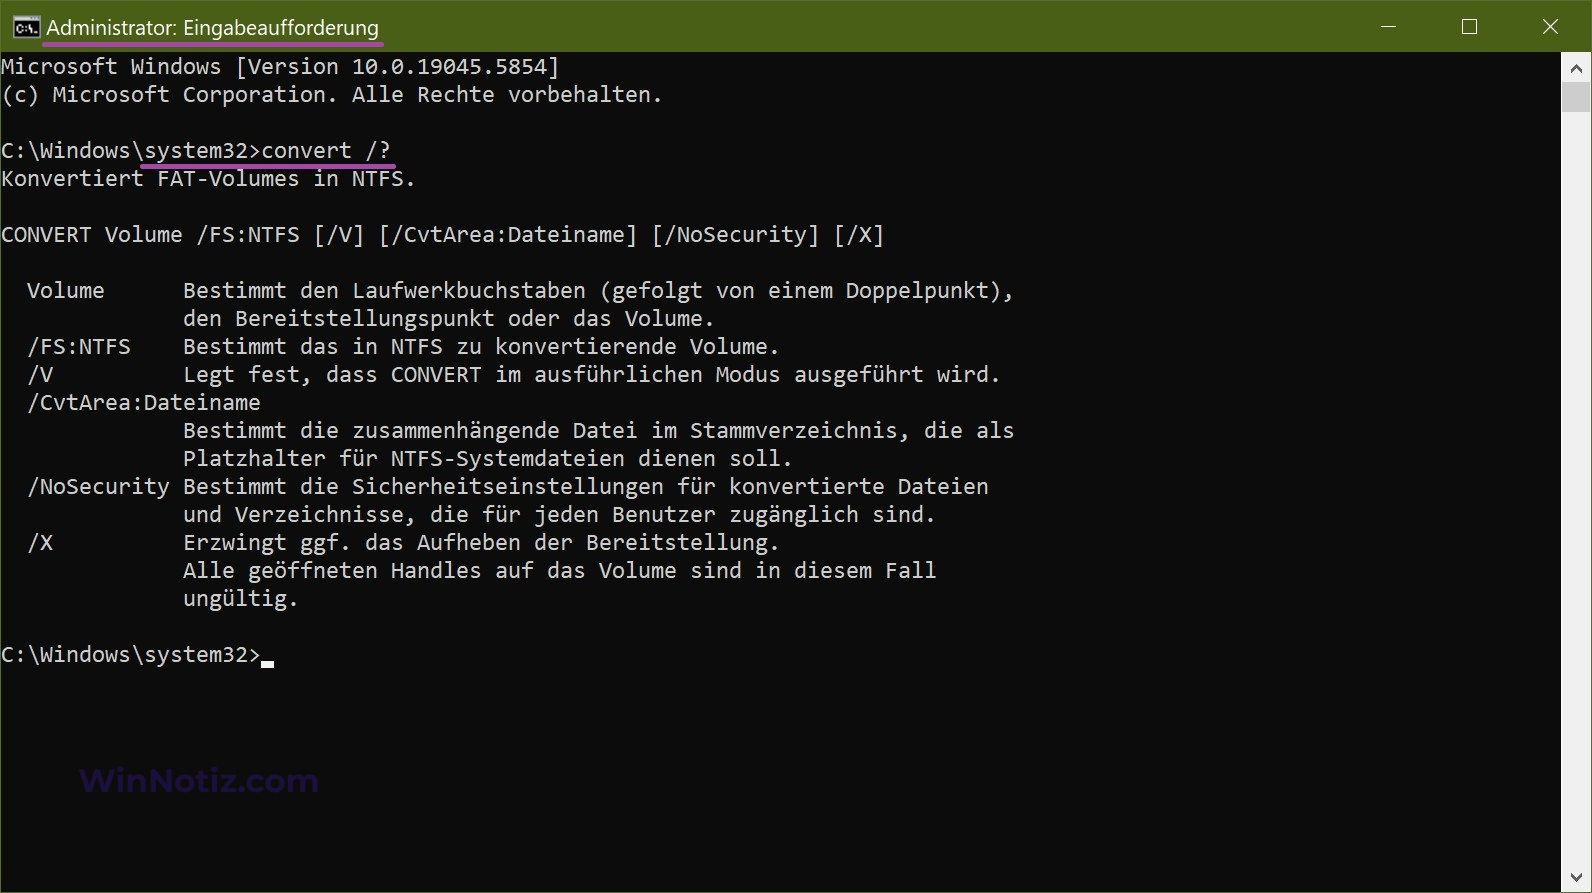The width and height of the screenshot is (1592, 893).
Task: Click the /V parameter label
Action: coord(40,375)
